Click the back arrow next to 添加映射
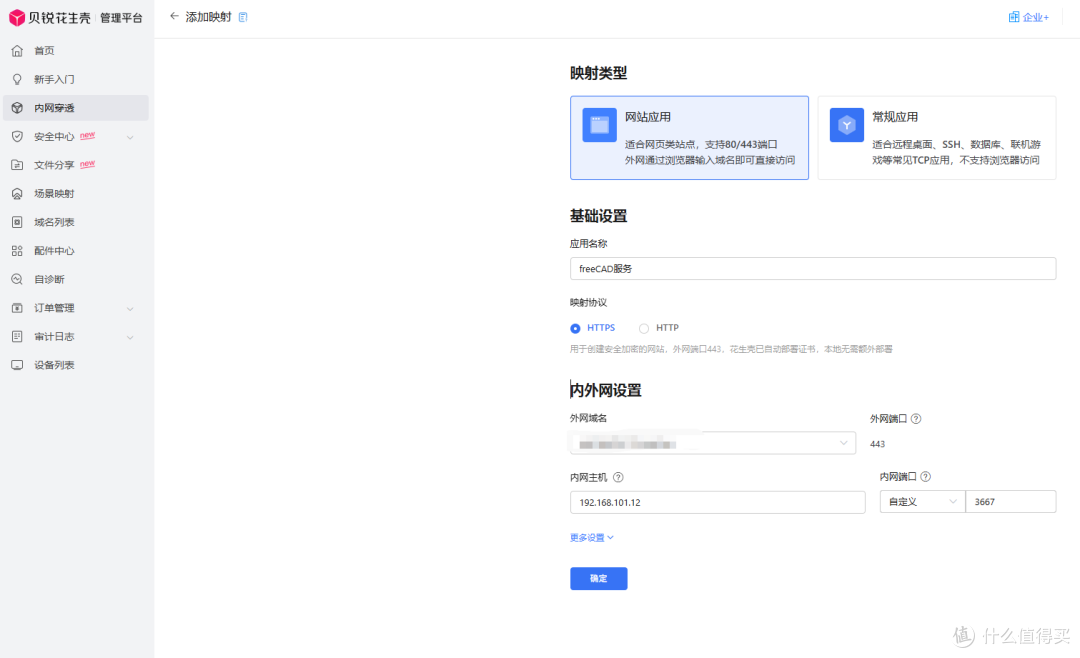The image size is (1080, 658). (174, 17)
